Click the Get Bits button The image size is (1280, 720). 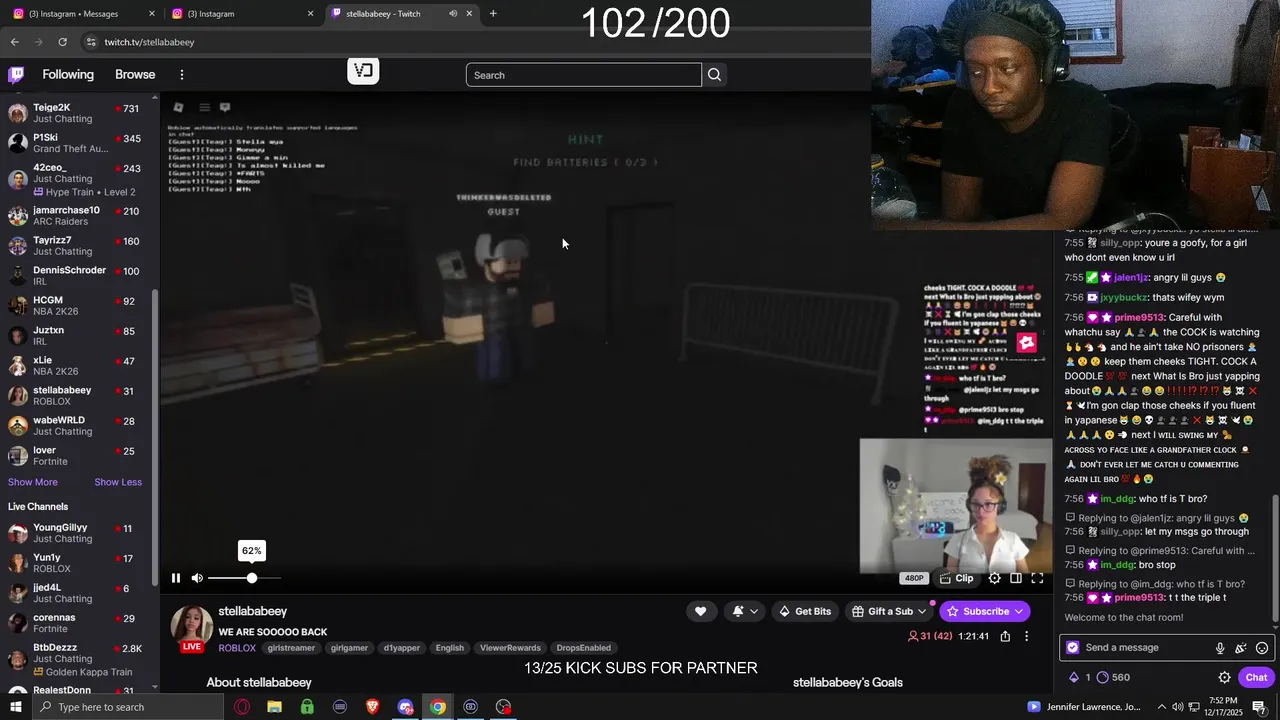[805, 611]
